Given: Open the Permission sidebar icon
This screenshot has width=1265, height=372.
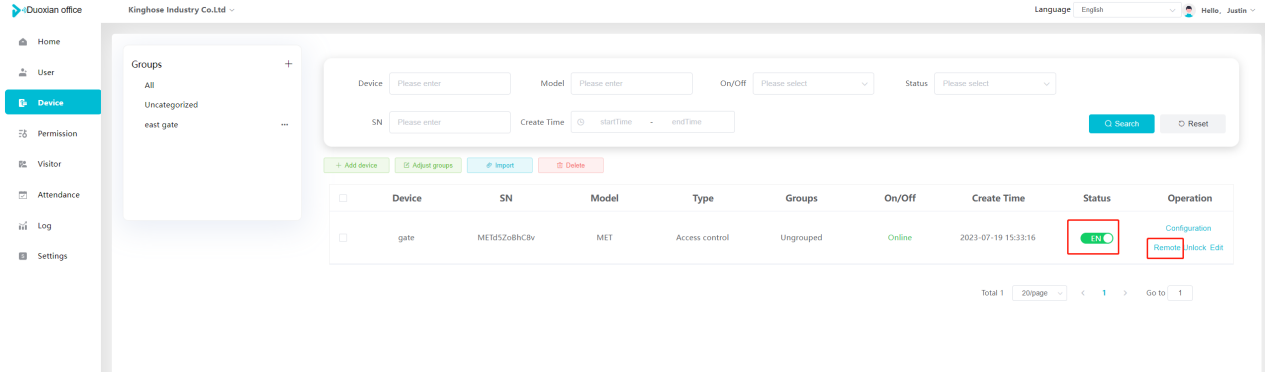Looking at the screenshot, I should (x=22, y=133).
